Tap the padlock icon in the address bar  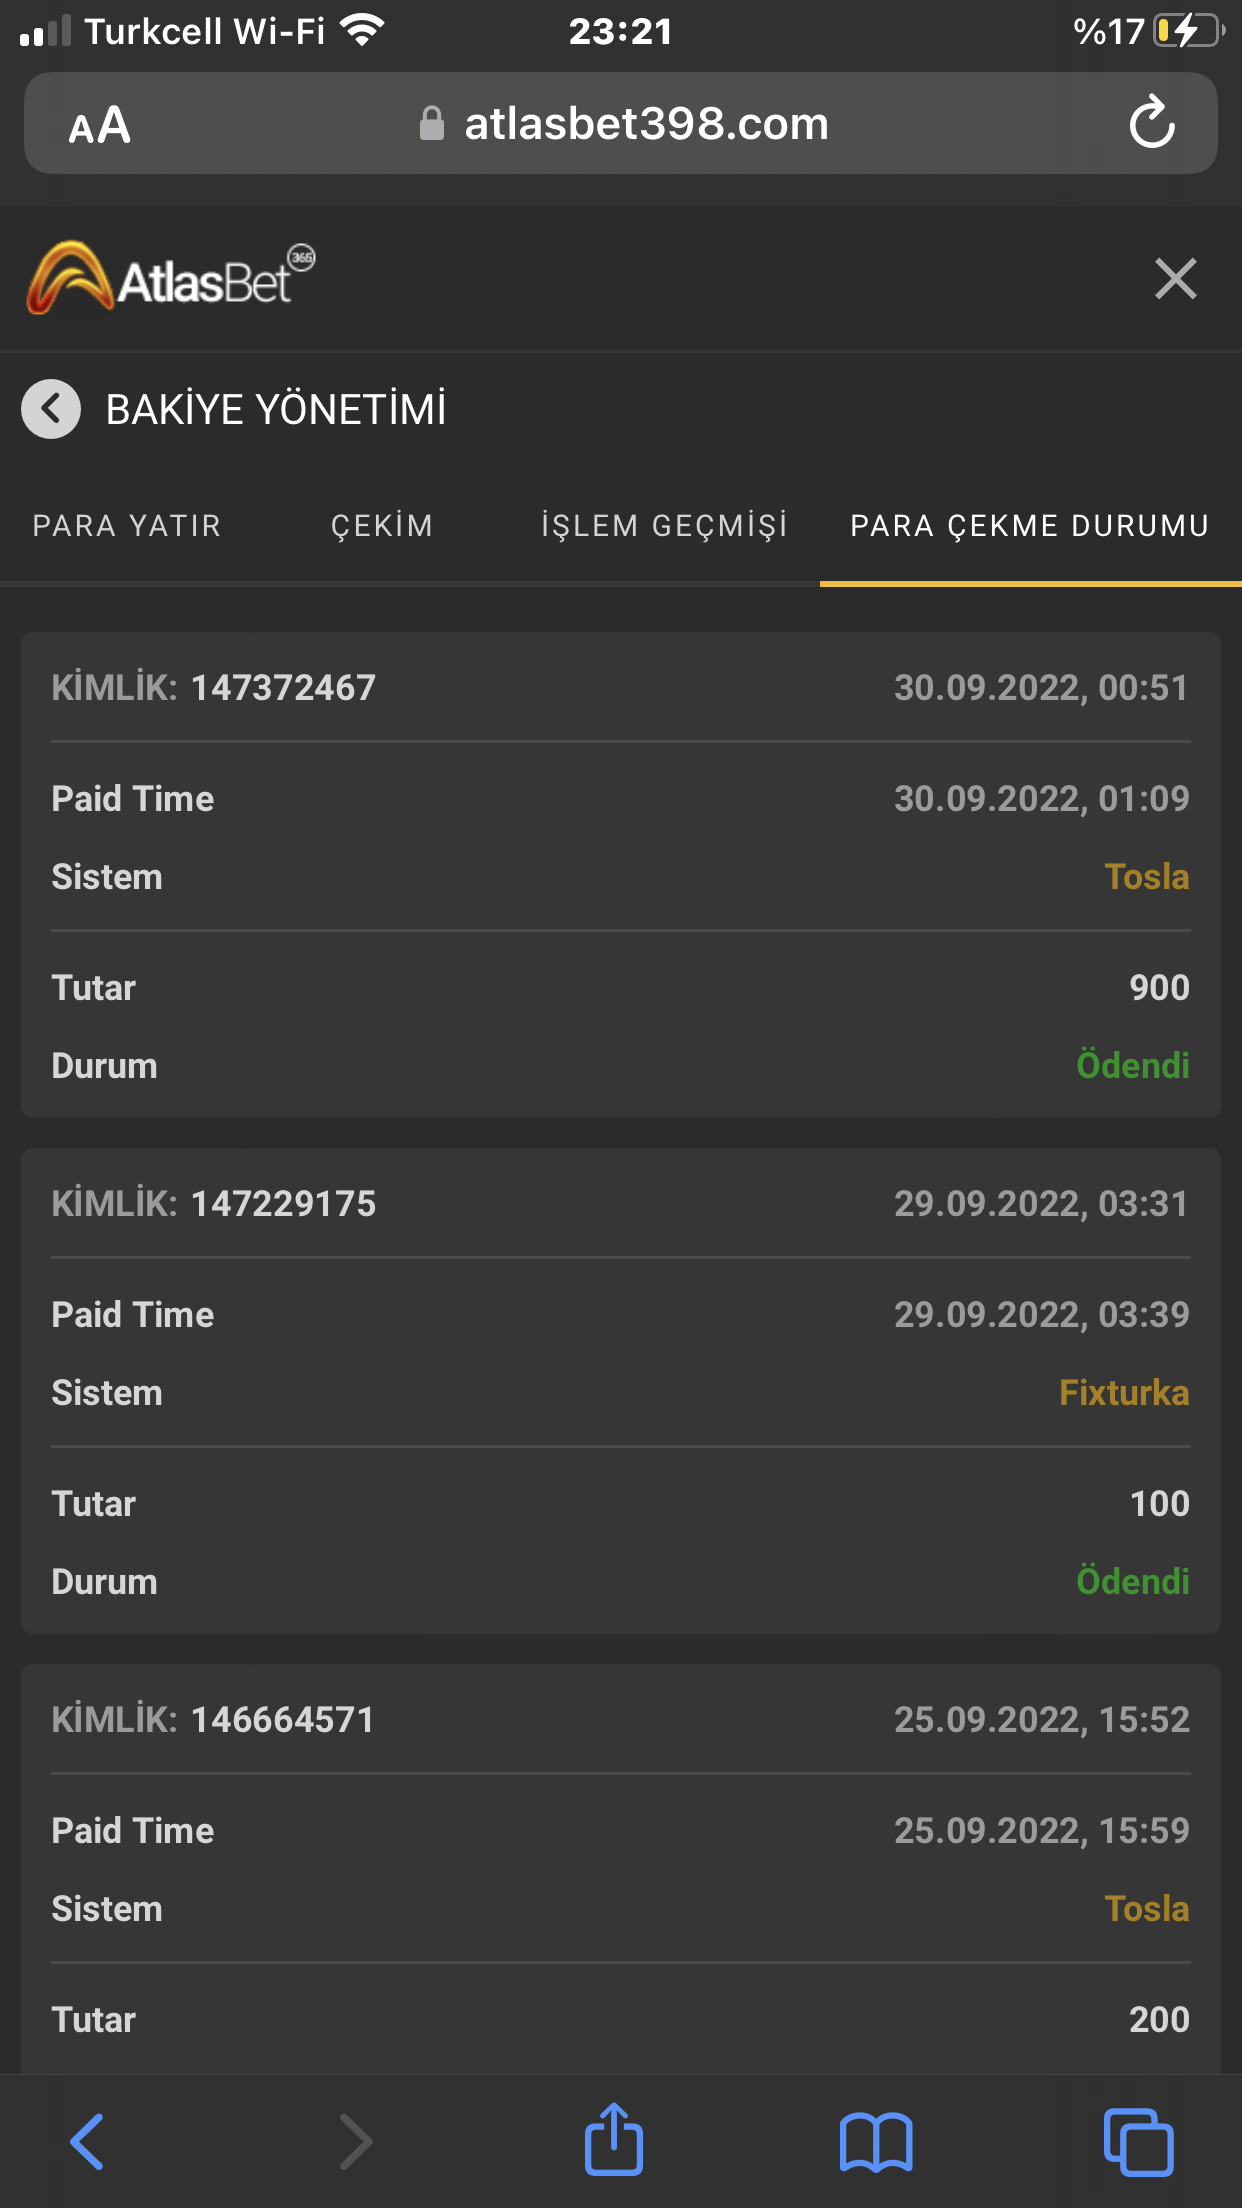[432, 124]
